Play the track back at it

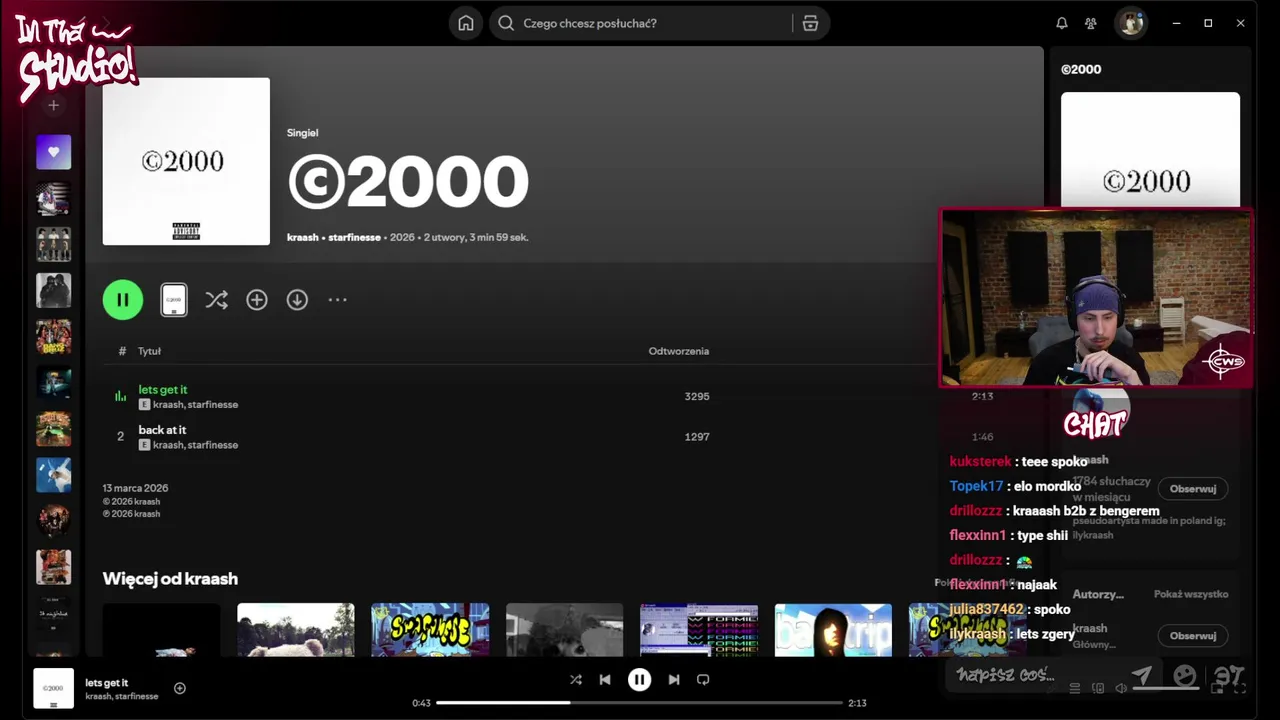162,430
